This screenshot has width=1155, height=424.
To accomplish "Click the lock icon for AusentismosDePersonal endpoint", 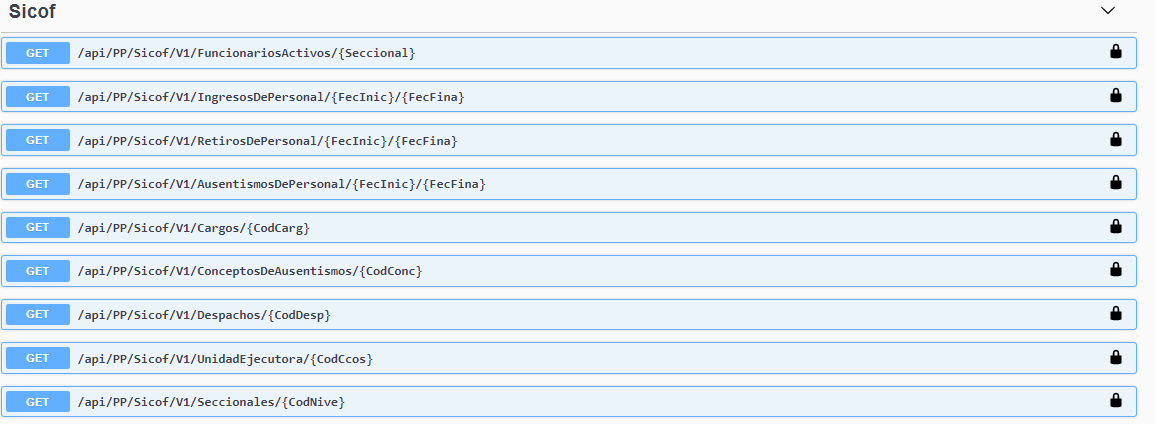I will (x=1115, y=183).
